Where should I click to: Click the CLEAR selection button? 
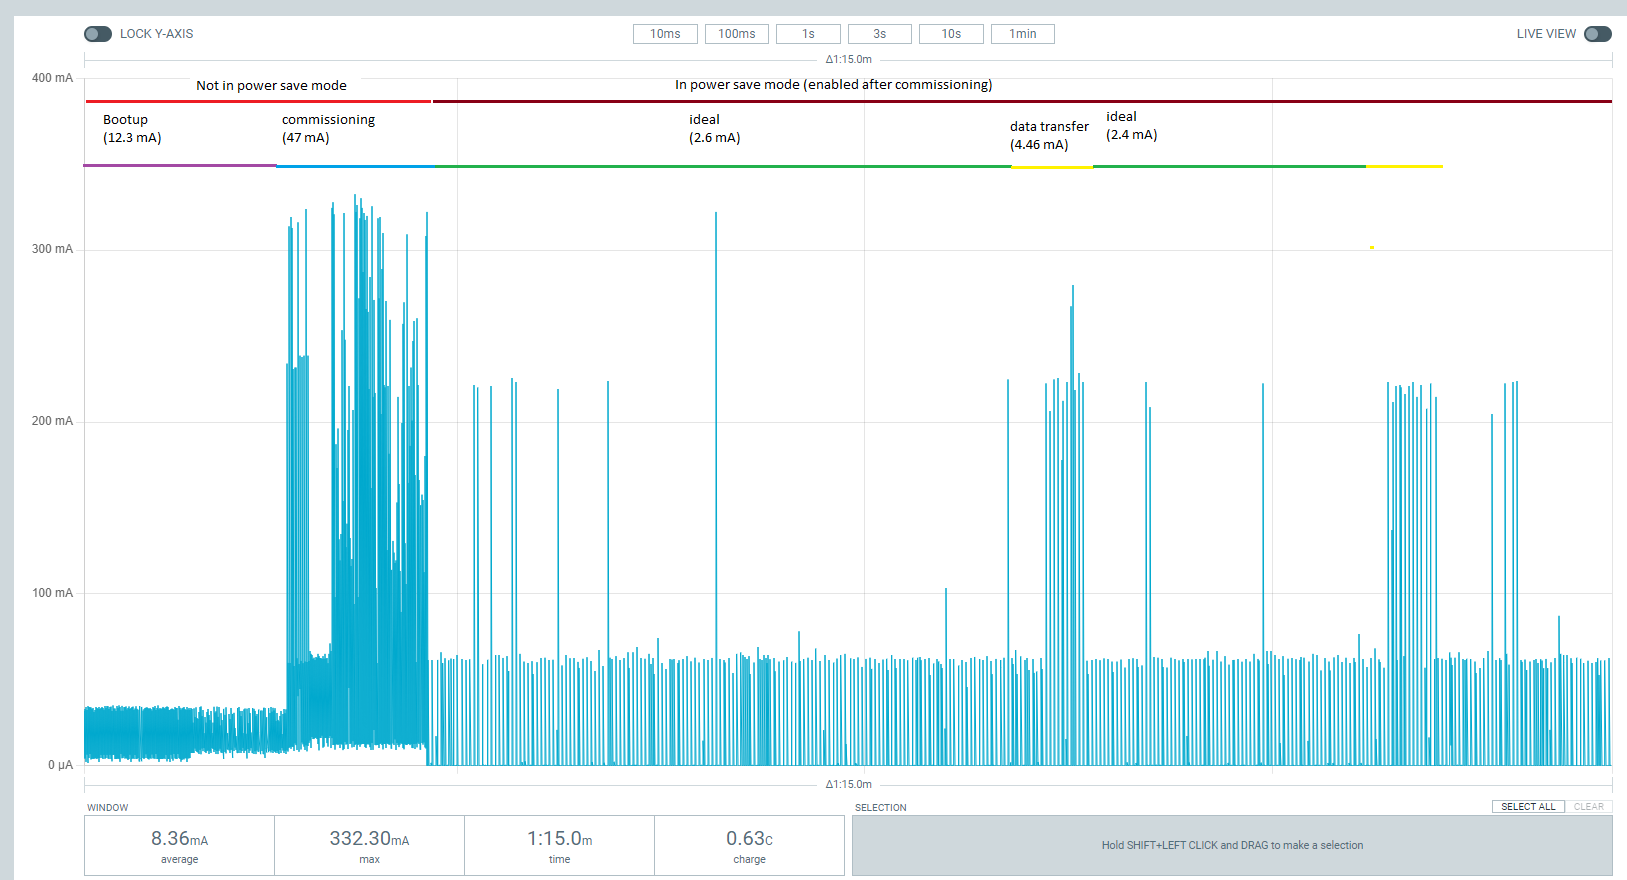(1588, 807)
